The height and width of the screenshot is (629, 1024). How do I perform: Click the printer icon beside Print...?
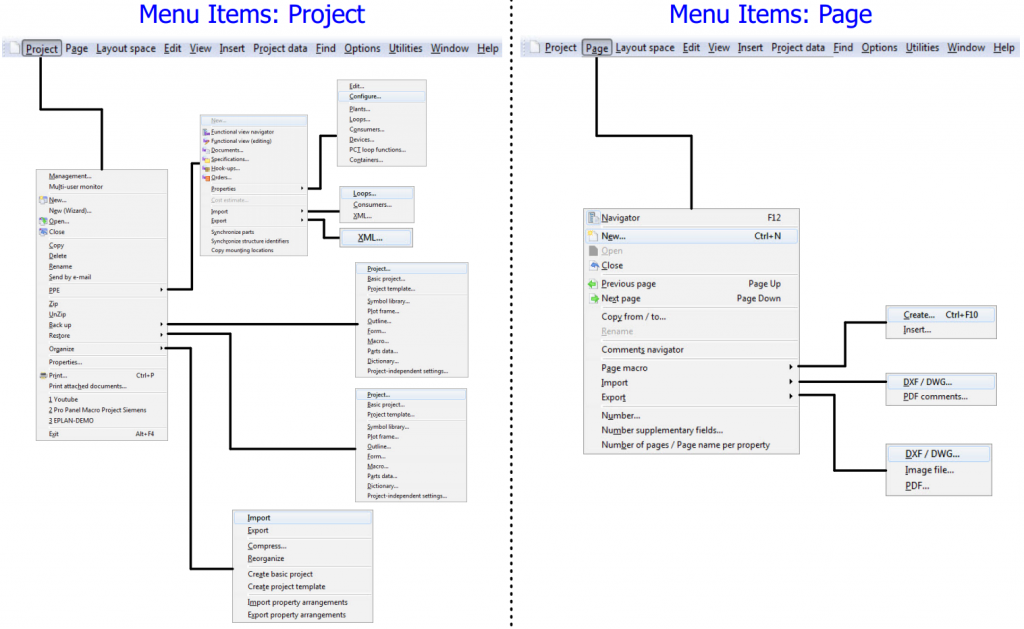coord(42,376)
